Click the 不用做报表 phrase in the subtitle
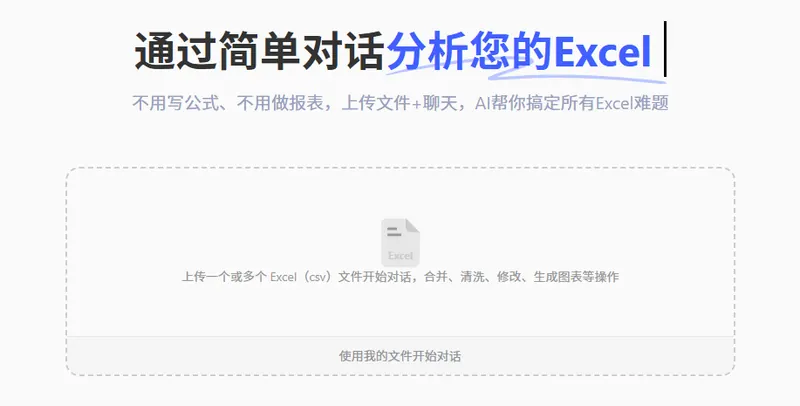The width and height of the screenshot is (800, 406). pos(280,103)
